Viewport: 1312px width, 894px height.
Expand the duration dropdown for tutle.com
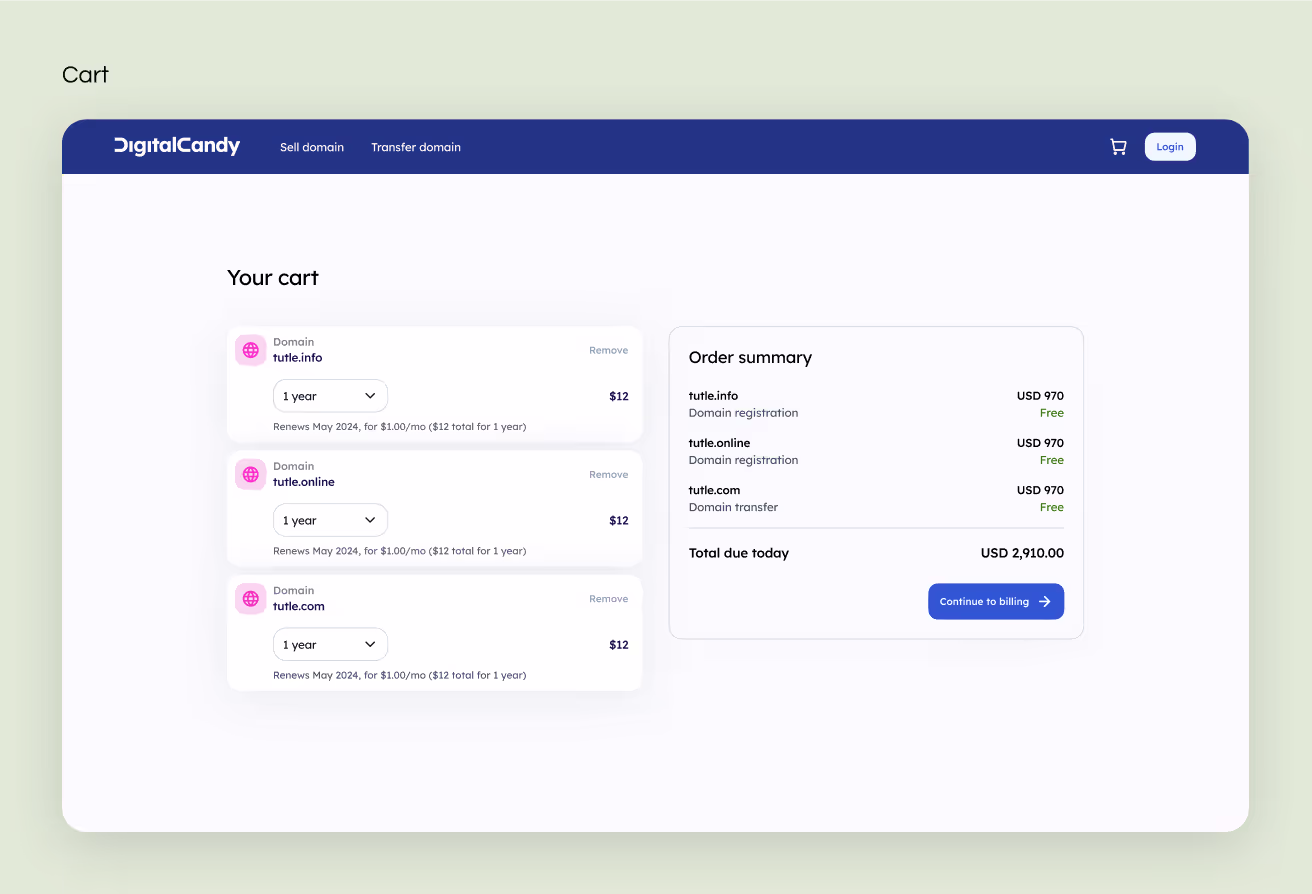coord(330,644)
